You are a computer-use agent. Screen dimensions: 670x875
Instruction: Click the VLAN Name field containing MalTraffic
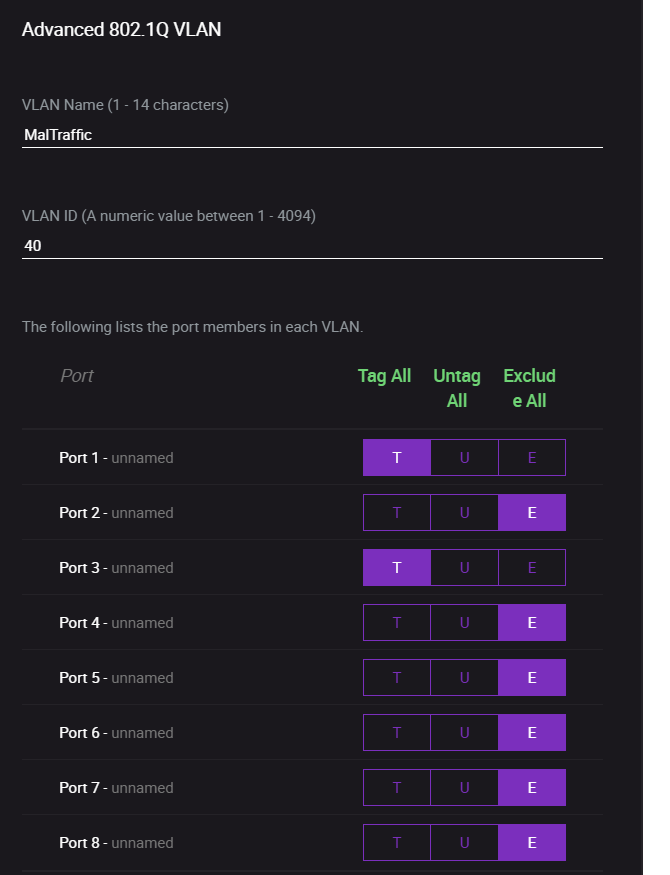(x=312, y=135)
